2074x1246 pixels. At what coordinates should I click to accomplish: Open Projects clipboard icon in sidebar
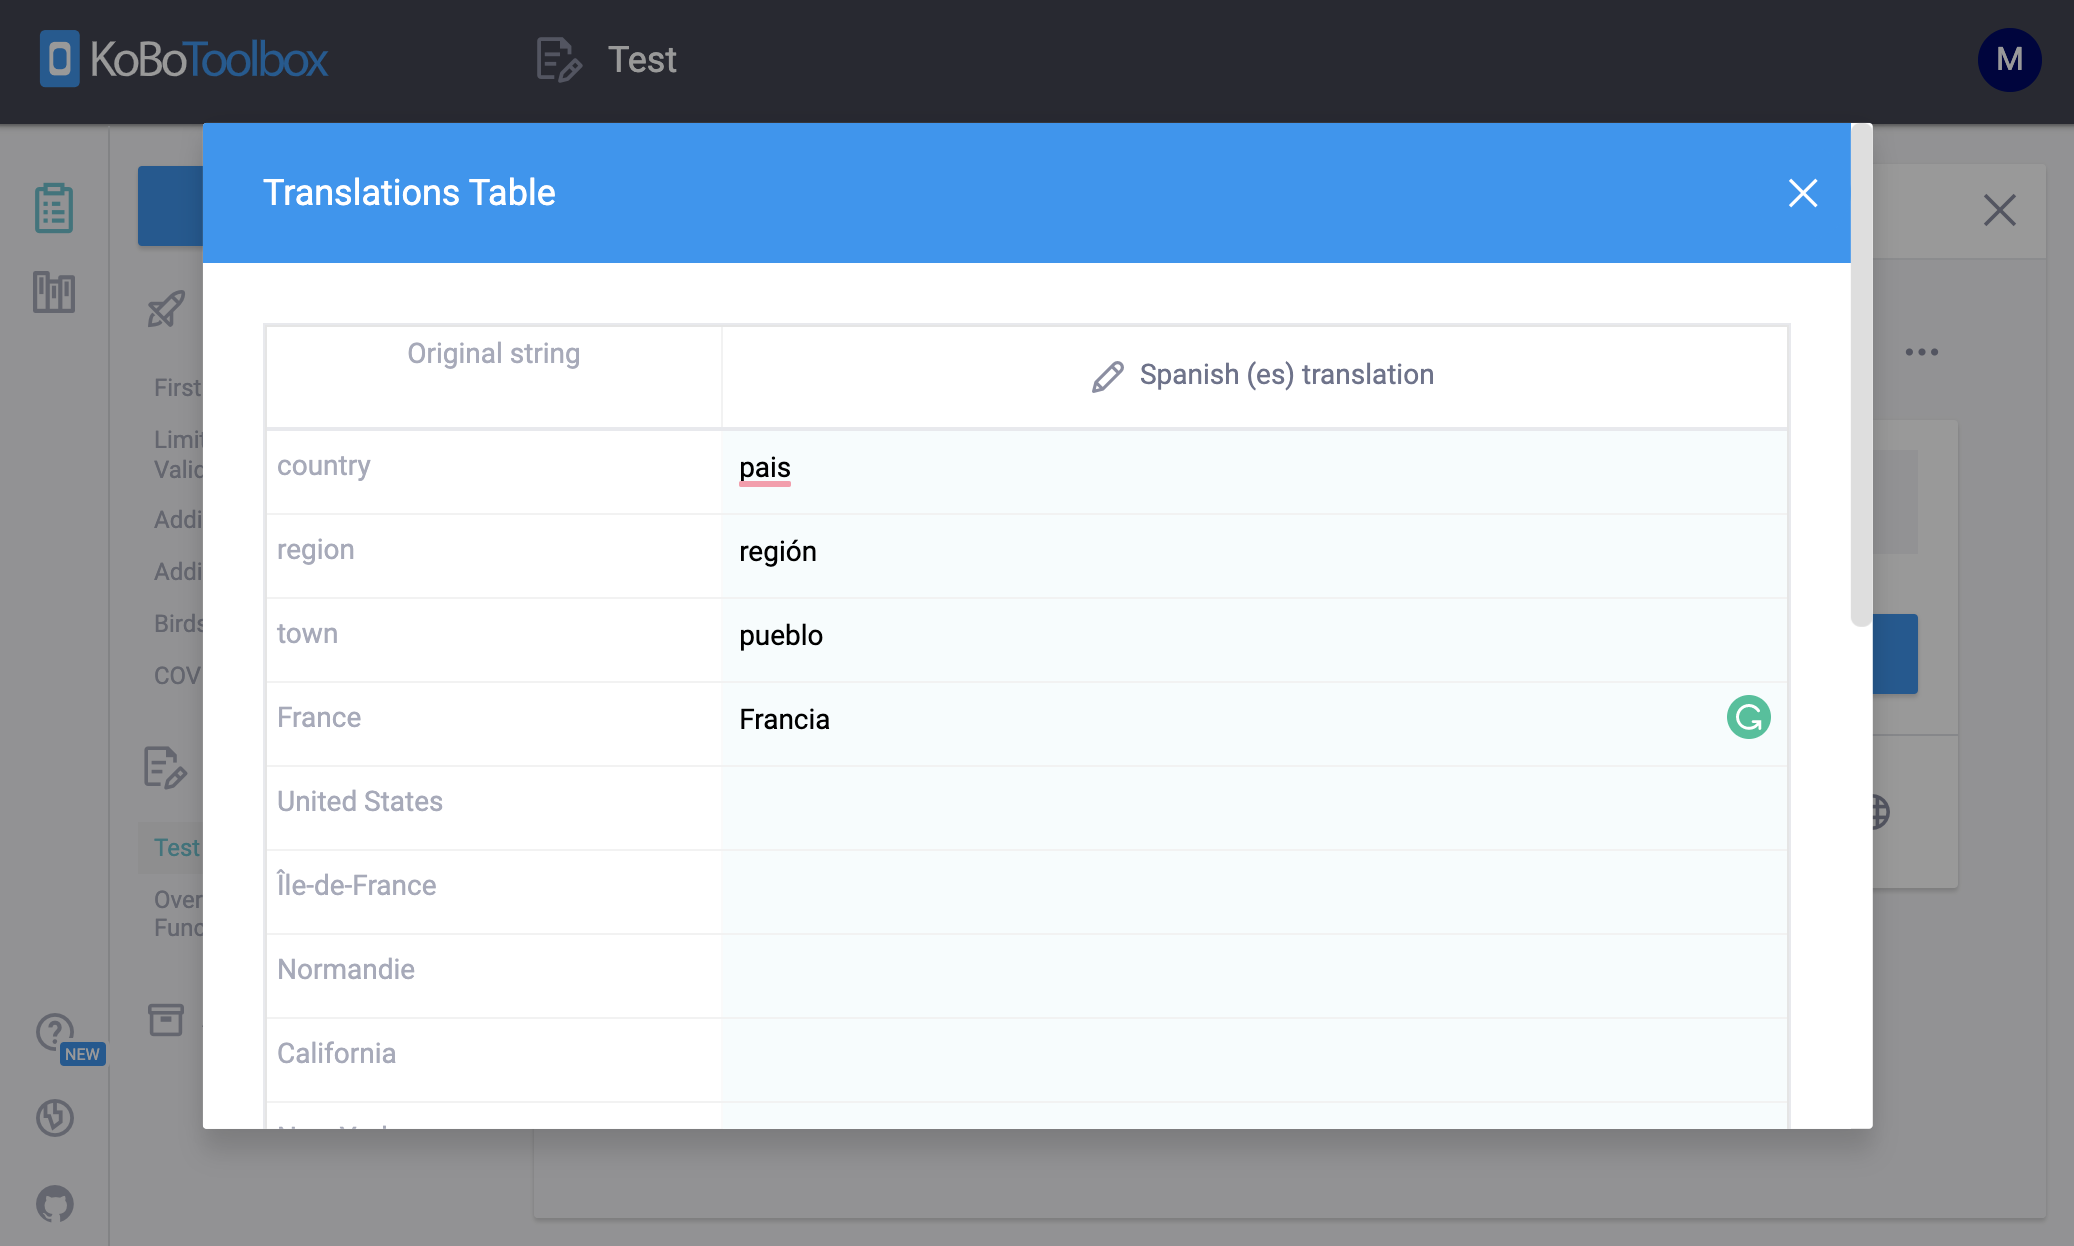tap(54, 208)
